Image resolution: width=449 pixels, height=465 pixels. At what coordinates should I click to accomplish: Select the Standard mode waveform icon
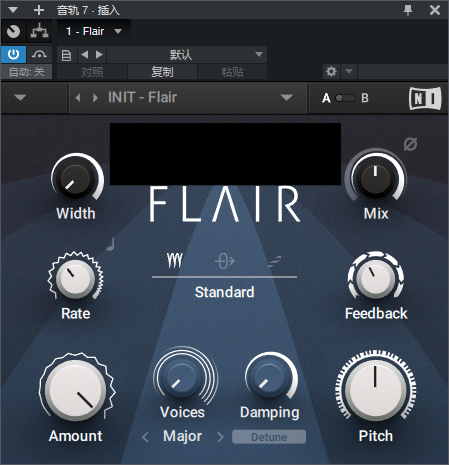[175, 261]
